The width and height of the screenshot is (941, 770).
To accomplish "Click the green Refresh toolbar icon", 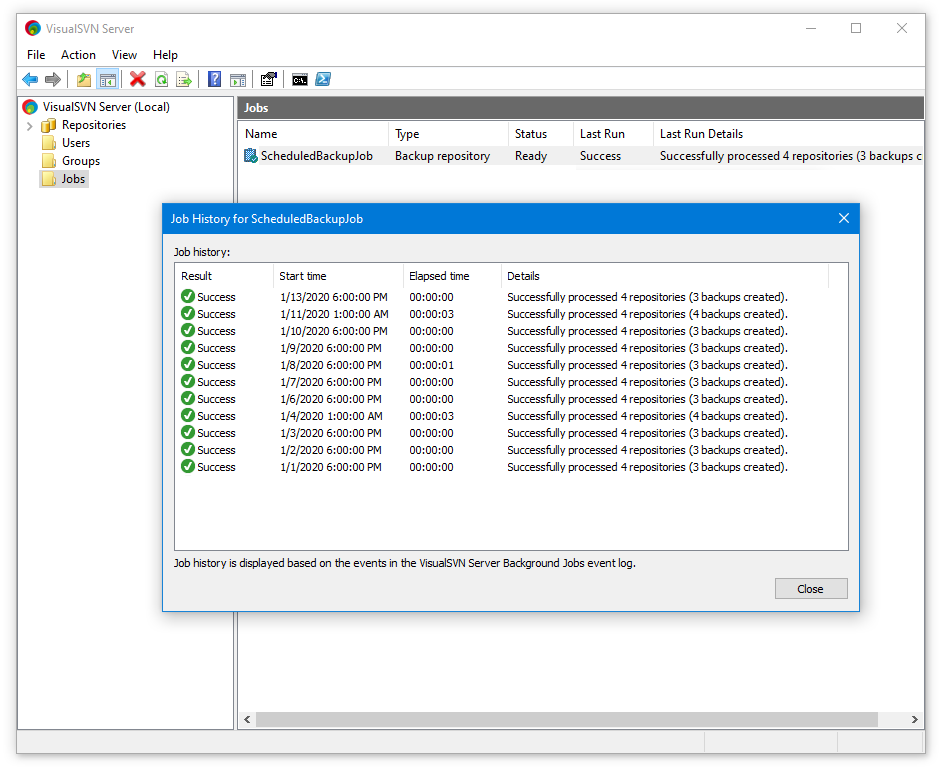I will pos(161,80).
